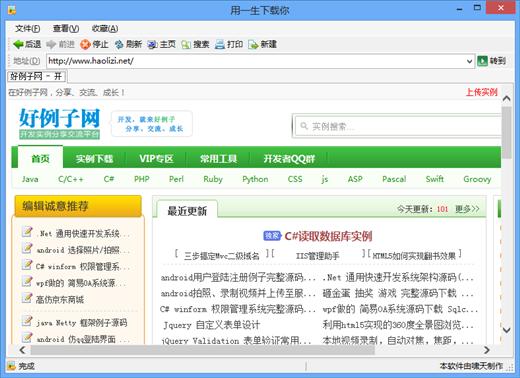Screen dimensions: 520x378
Task: Click the horizontal scrollbar right arrow
Action: 487,350
